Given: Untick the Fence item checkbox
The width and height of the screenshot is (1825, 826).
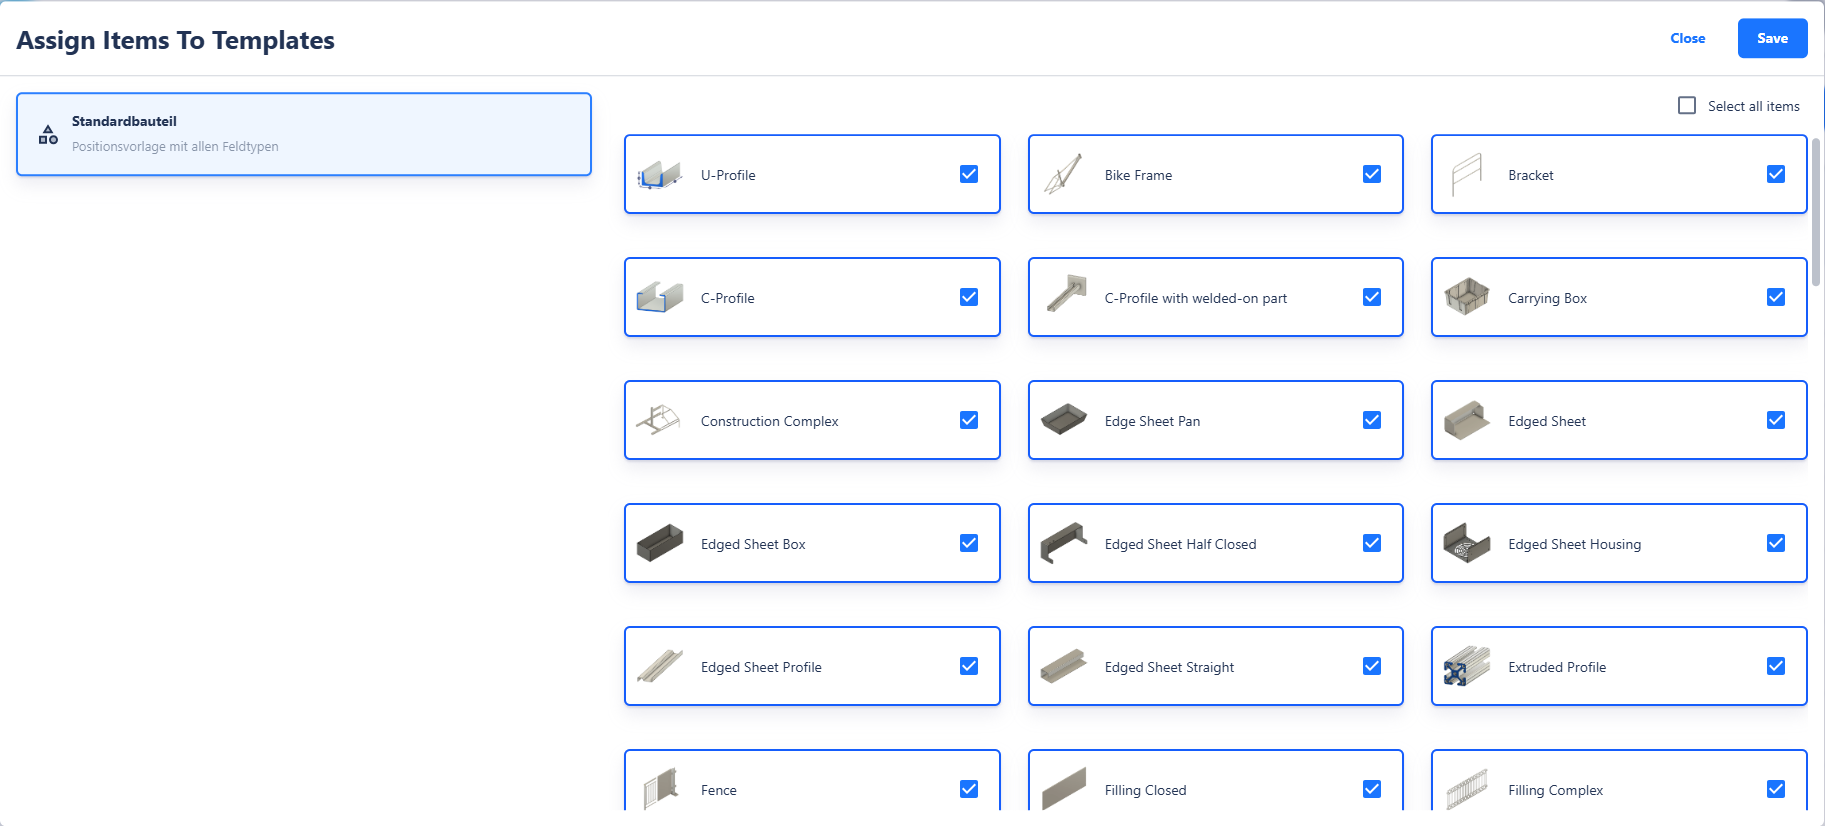Looking at the screenshot, I should coord(968,789).
